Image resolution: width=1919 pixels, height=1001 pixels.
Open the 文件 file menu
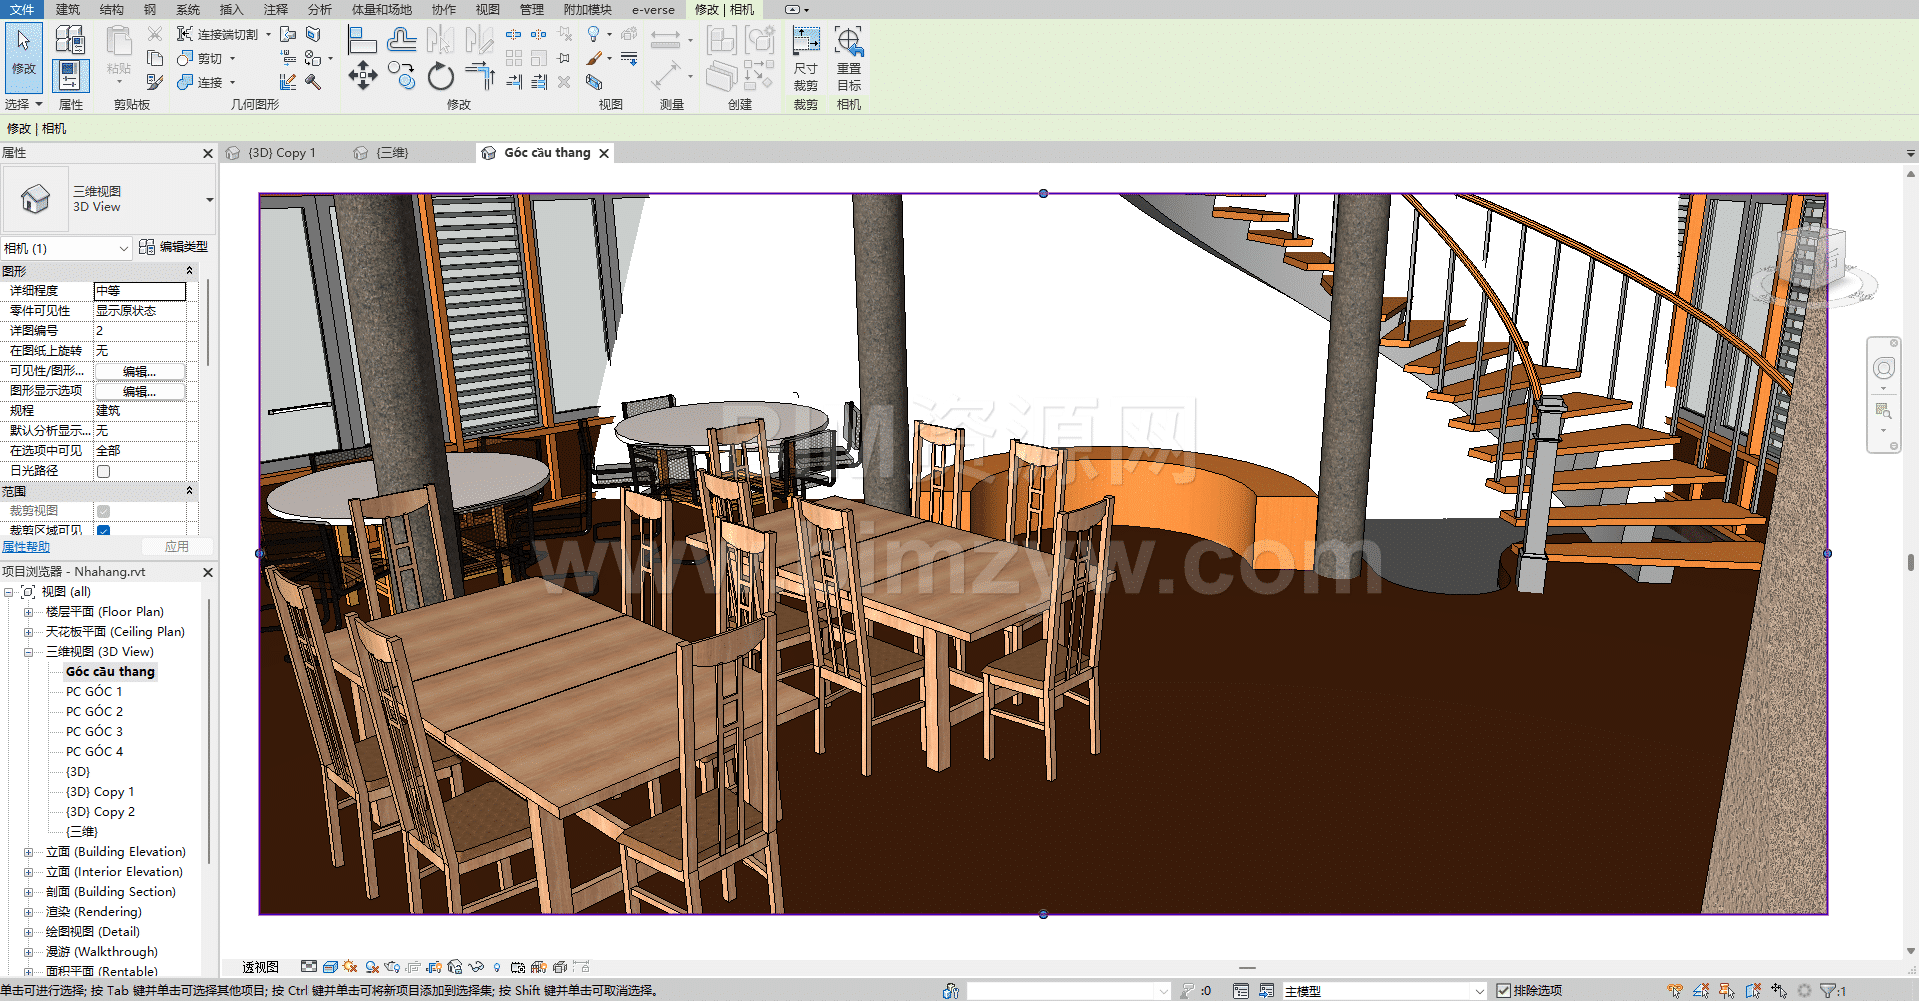22,9
